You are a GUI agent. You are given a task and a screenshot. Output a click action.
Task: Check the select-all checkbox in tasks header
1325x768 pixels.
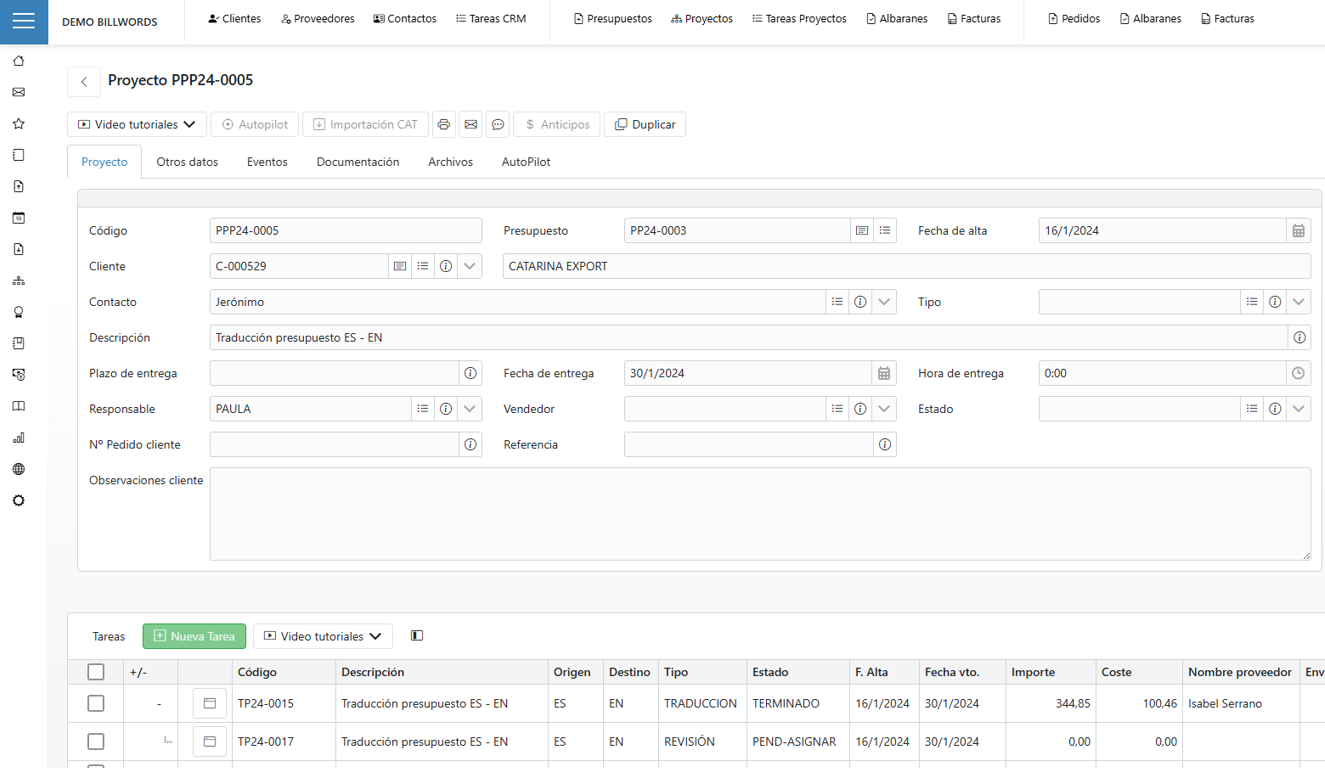[x=96, y=672]
